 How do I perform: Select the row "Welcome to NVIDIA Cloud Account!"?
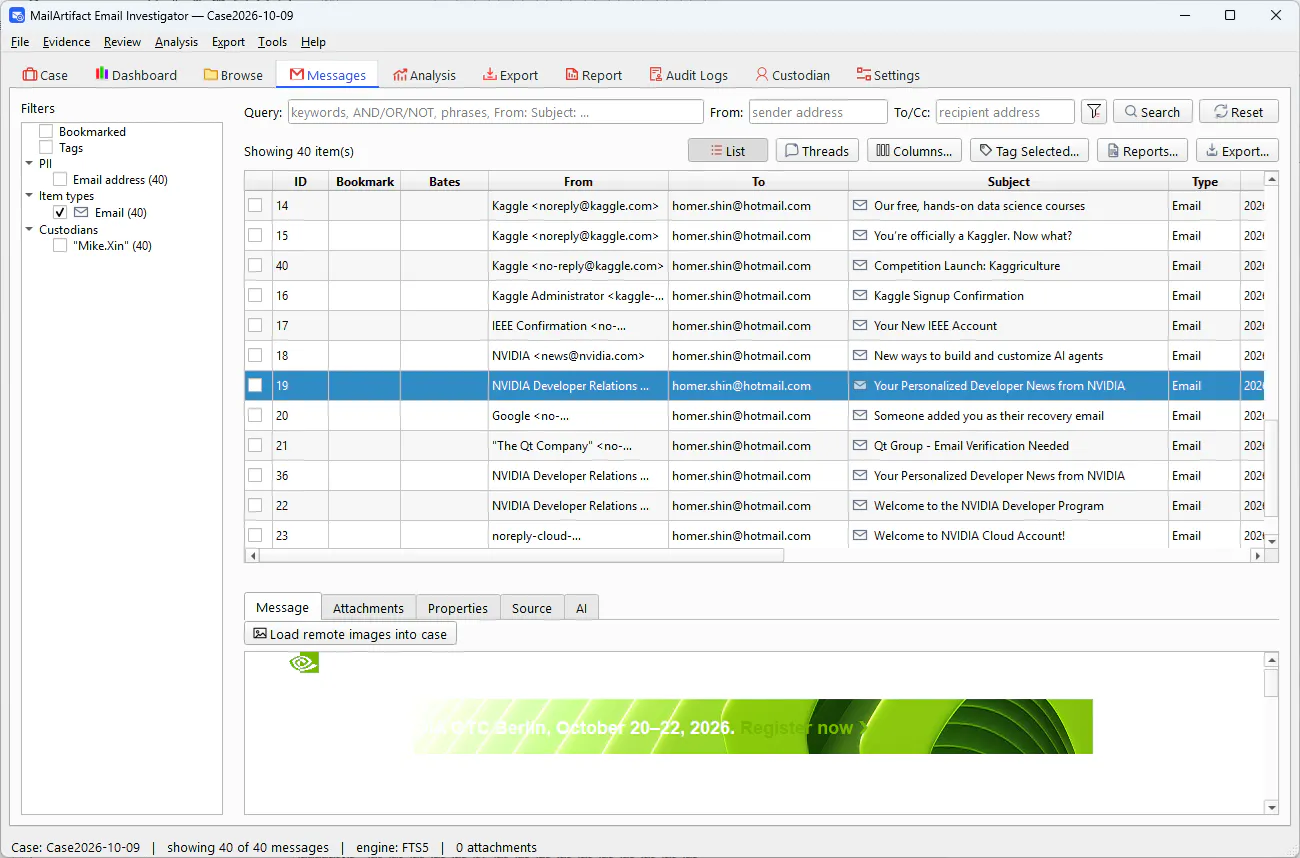pos(754,536)
